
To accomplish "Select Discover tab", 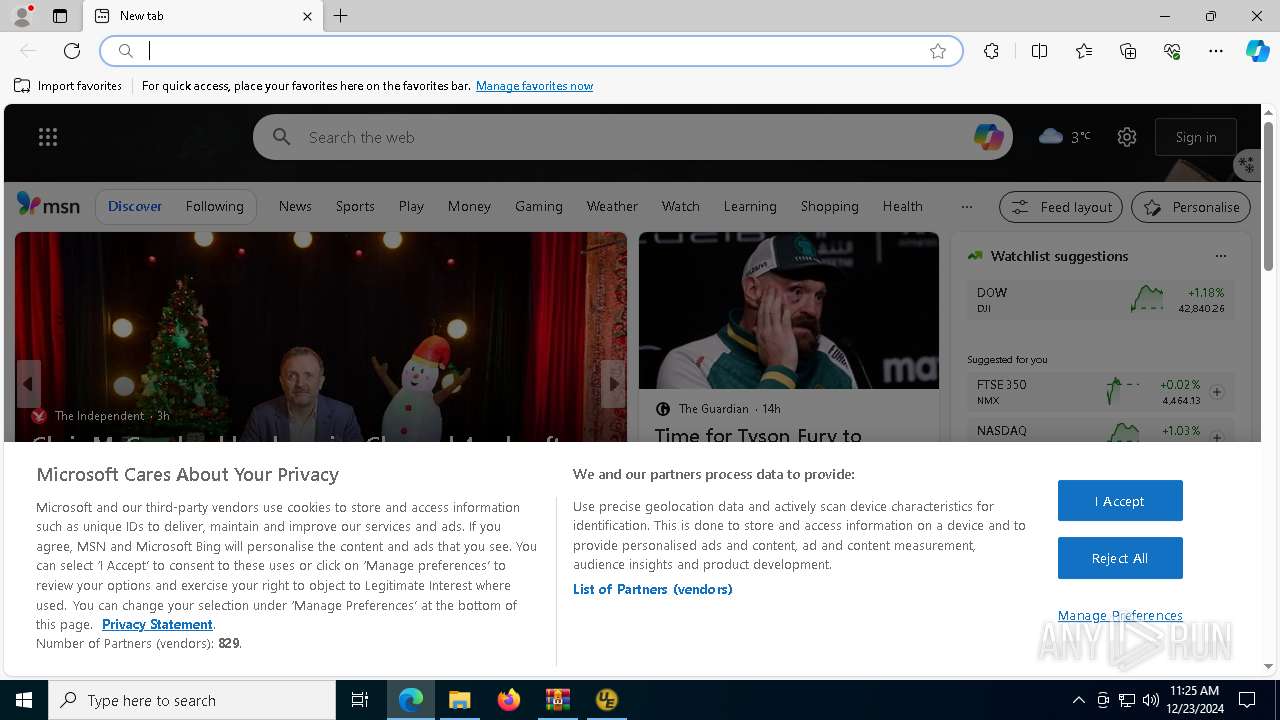I will click(135, 206).
